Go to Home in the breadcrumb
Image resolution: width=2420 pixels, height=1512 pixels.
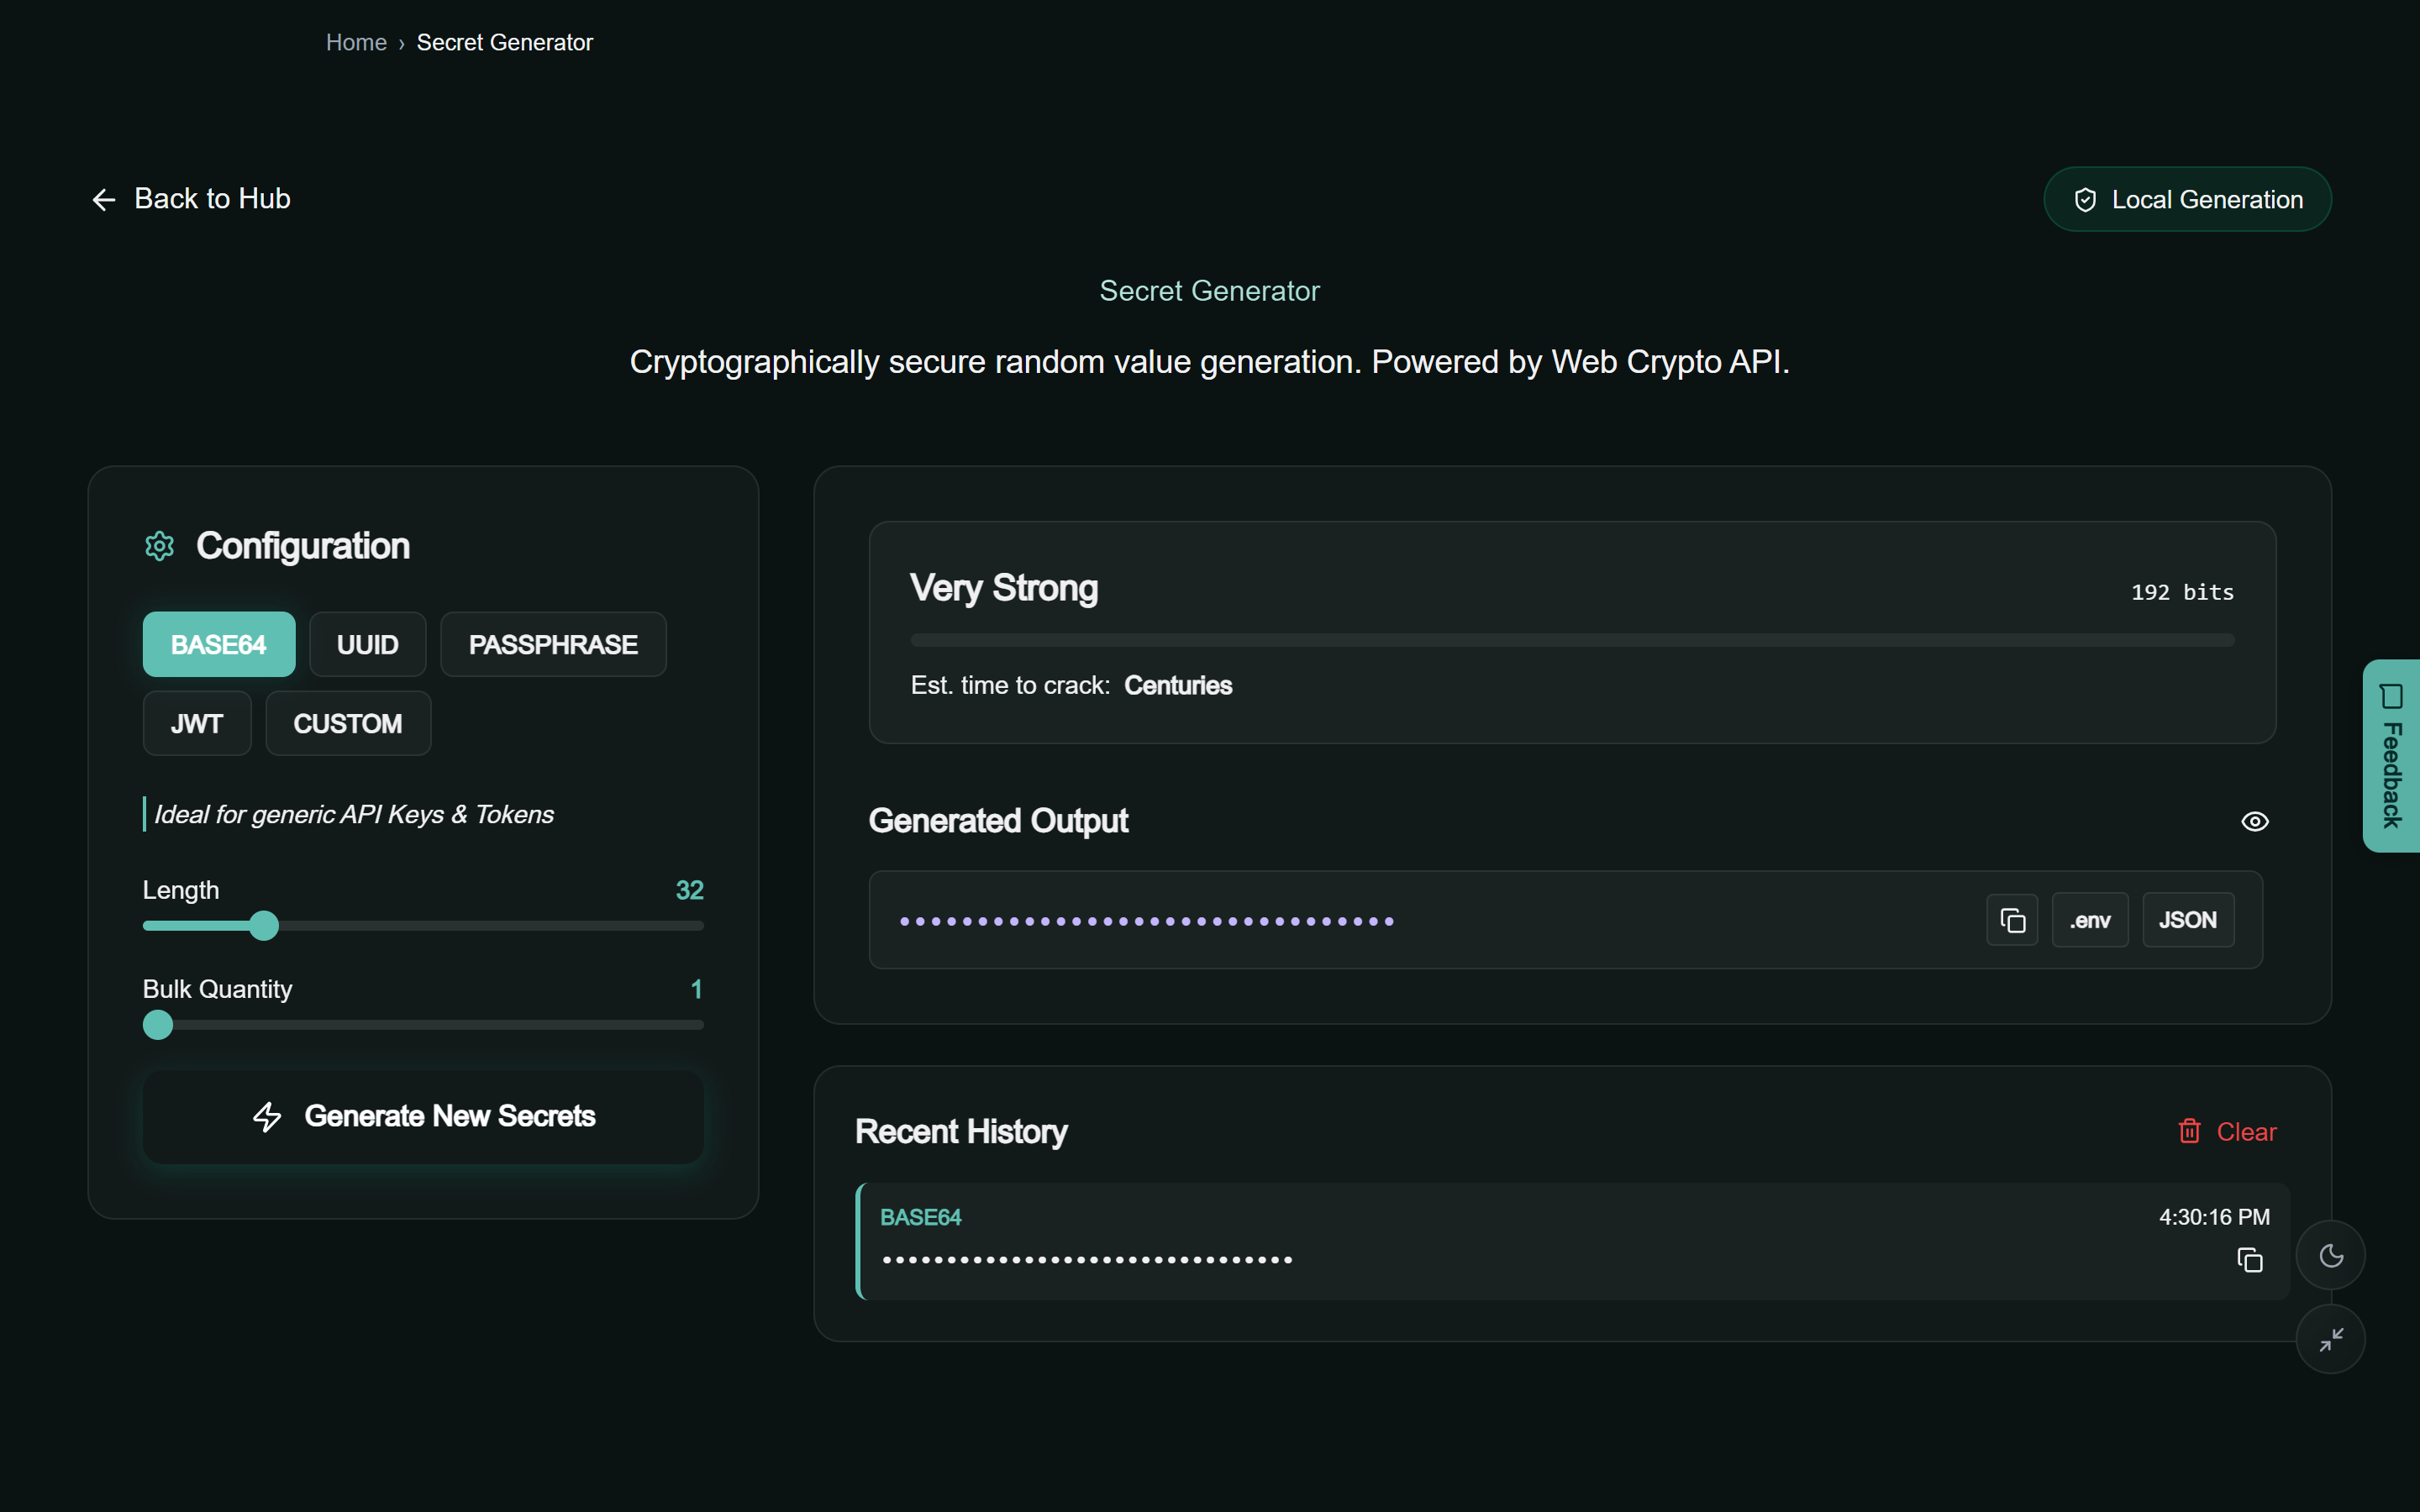point(356,42)
